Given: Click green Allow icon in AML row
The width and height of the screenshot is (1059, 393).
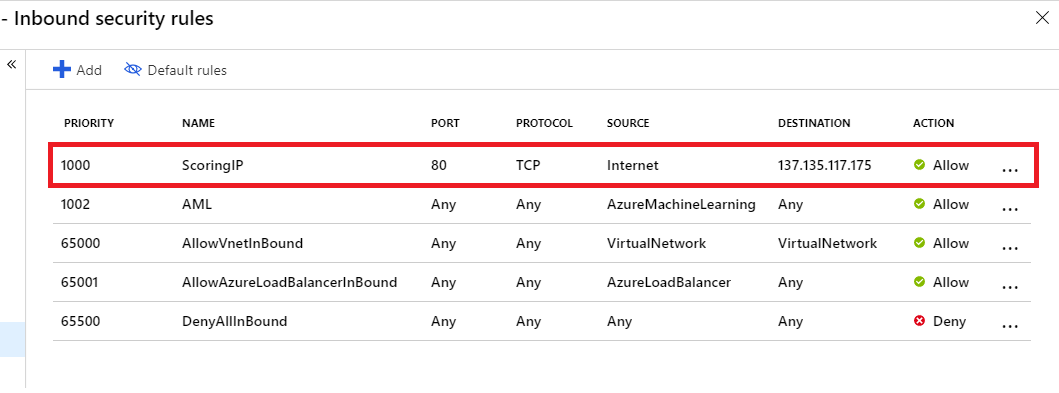Looking at the screenshot, I should click(x=919, y=204).
